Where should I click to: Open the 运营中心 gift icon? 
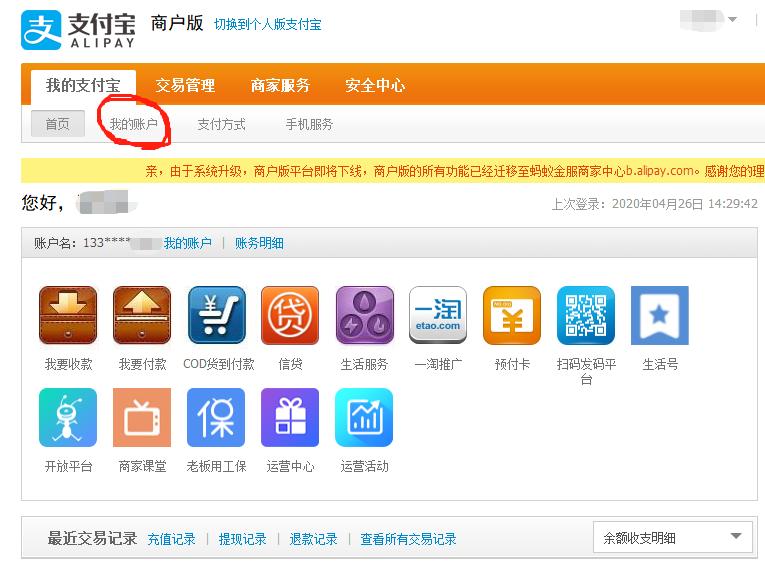tap(290, 417)
